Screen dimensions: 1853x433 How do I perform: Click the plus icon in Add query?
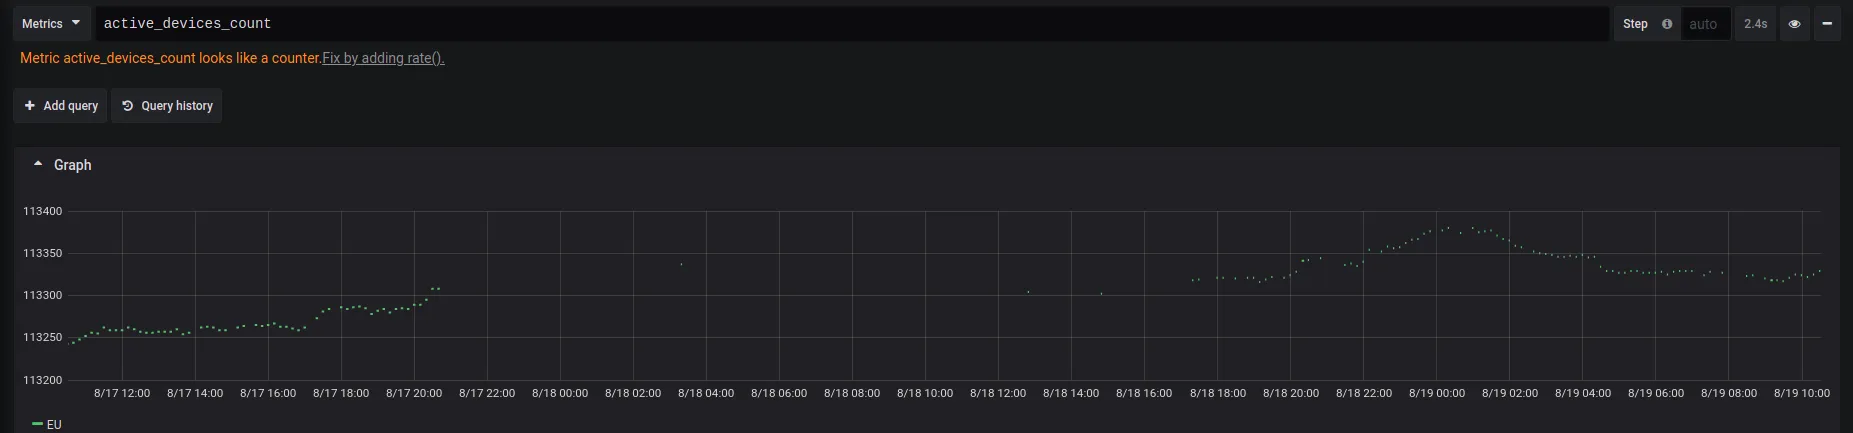(30, 105)
